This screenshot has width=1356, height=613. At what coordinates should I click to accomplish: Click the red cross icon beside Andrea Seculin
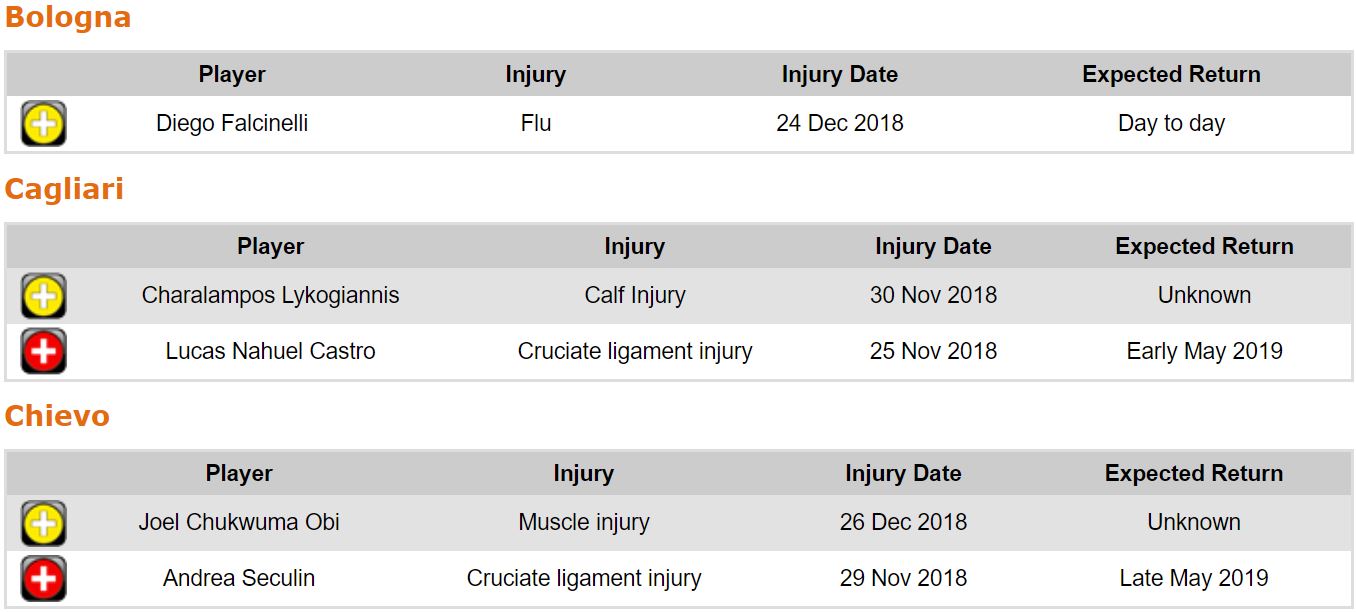tap(43, 578)
